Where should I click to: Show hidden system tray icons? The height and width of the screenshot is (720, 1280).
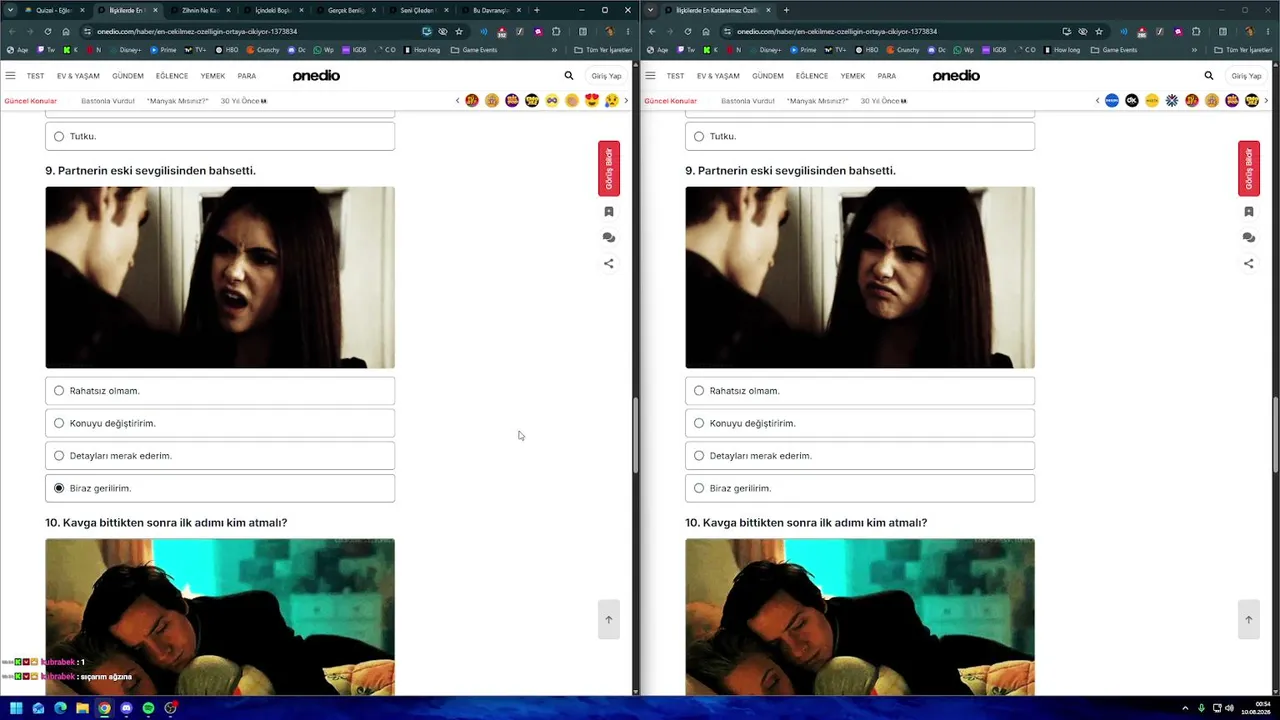[1185, 708]
